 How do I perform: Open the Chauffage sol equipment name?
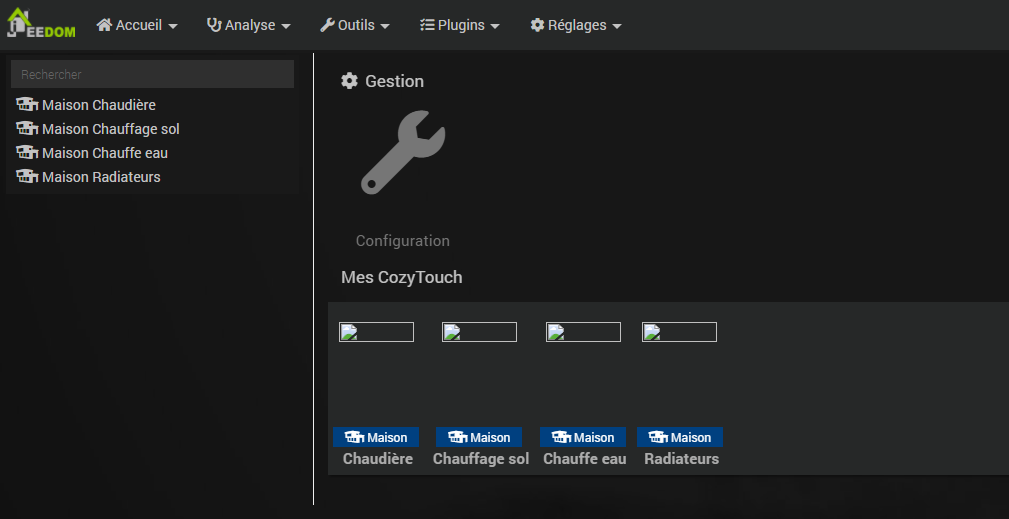point(481,459)
